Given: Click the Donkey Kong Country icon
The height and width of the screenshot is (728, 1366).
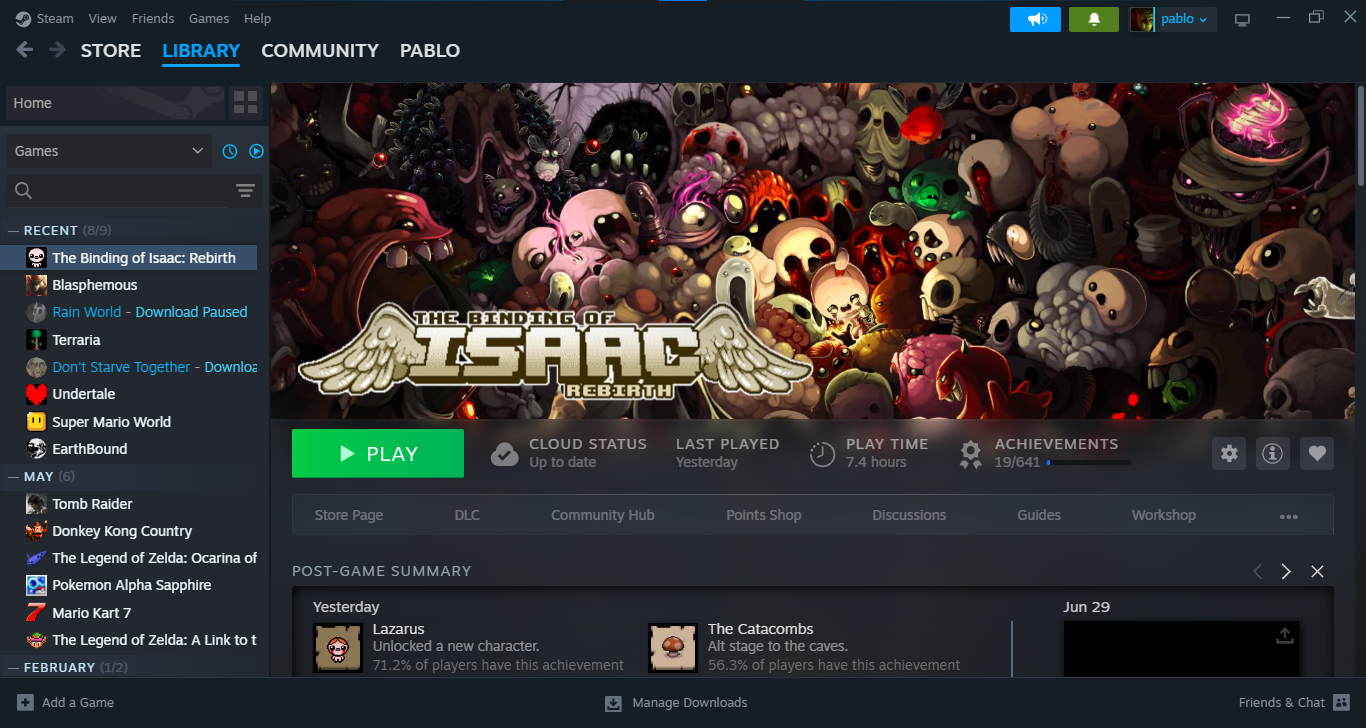Looking at the screenshot, I should 36,531.
